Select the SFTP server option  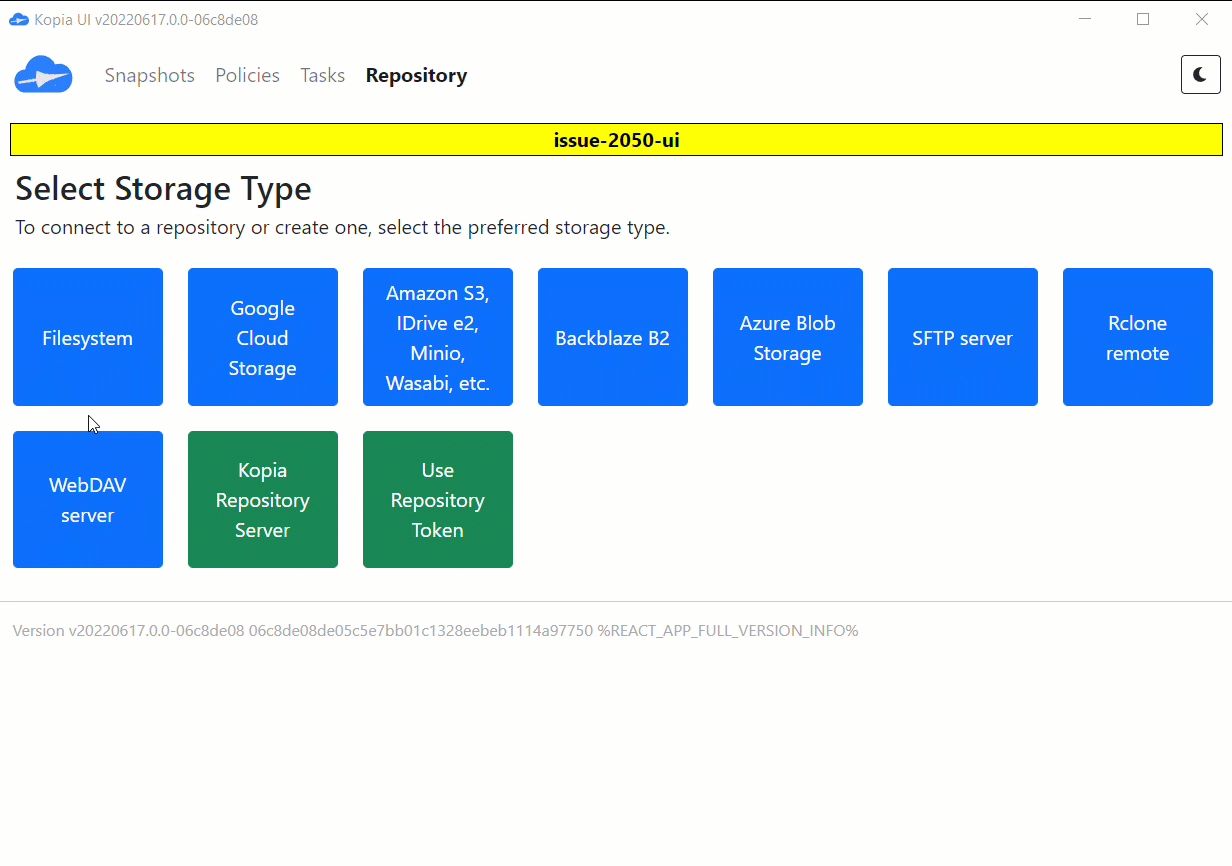962,337
